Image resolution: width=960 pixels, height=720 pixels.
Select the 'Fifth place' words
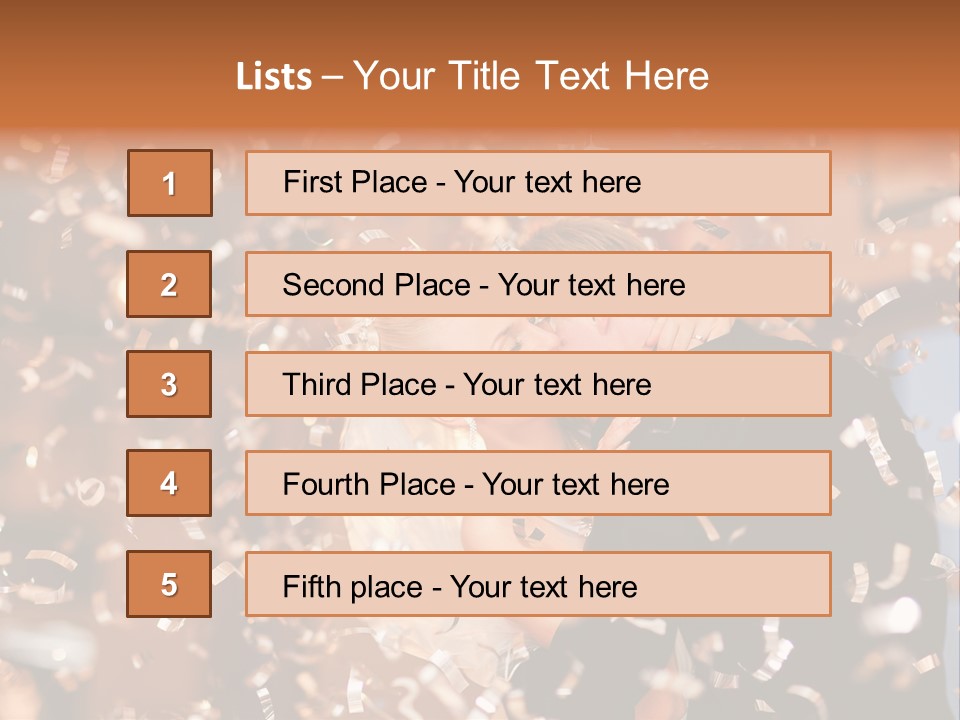pyautogui.click(x=353, y=586)
